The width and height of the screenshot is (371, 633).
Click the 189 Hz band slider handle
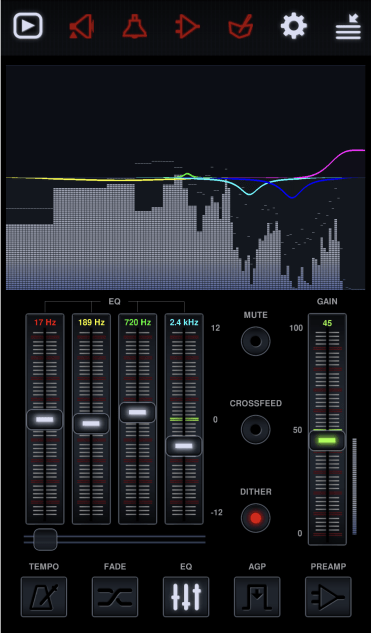tap(91, 423)
